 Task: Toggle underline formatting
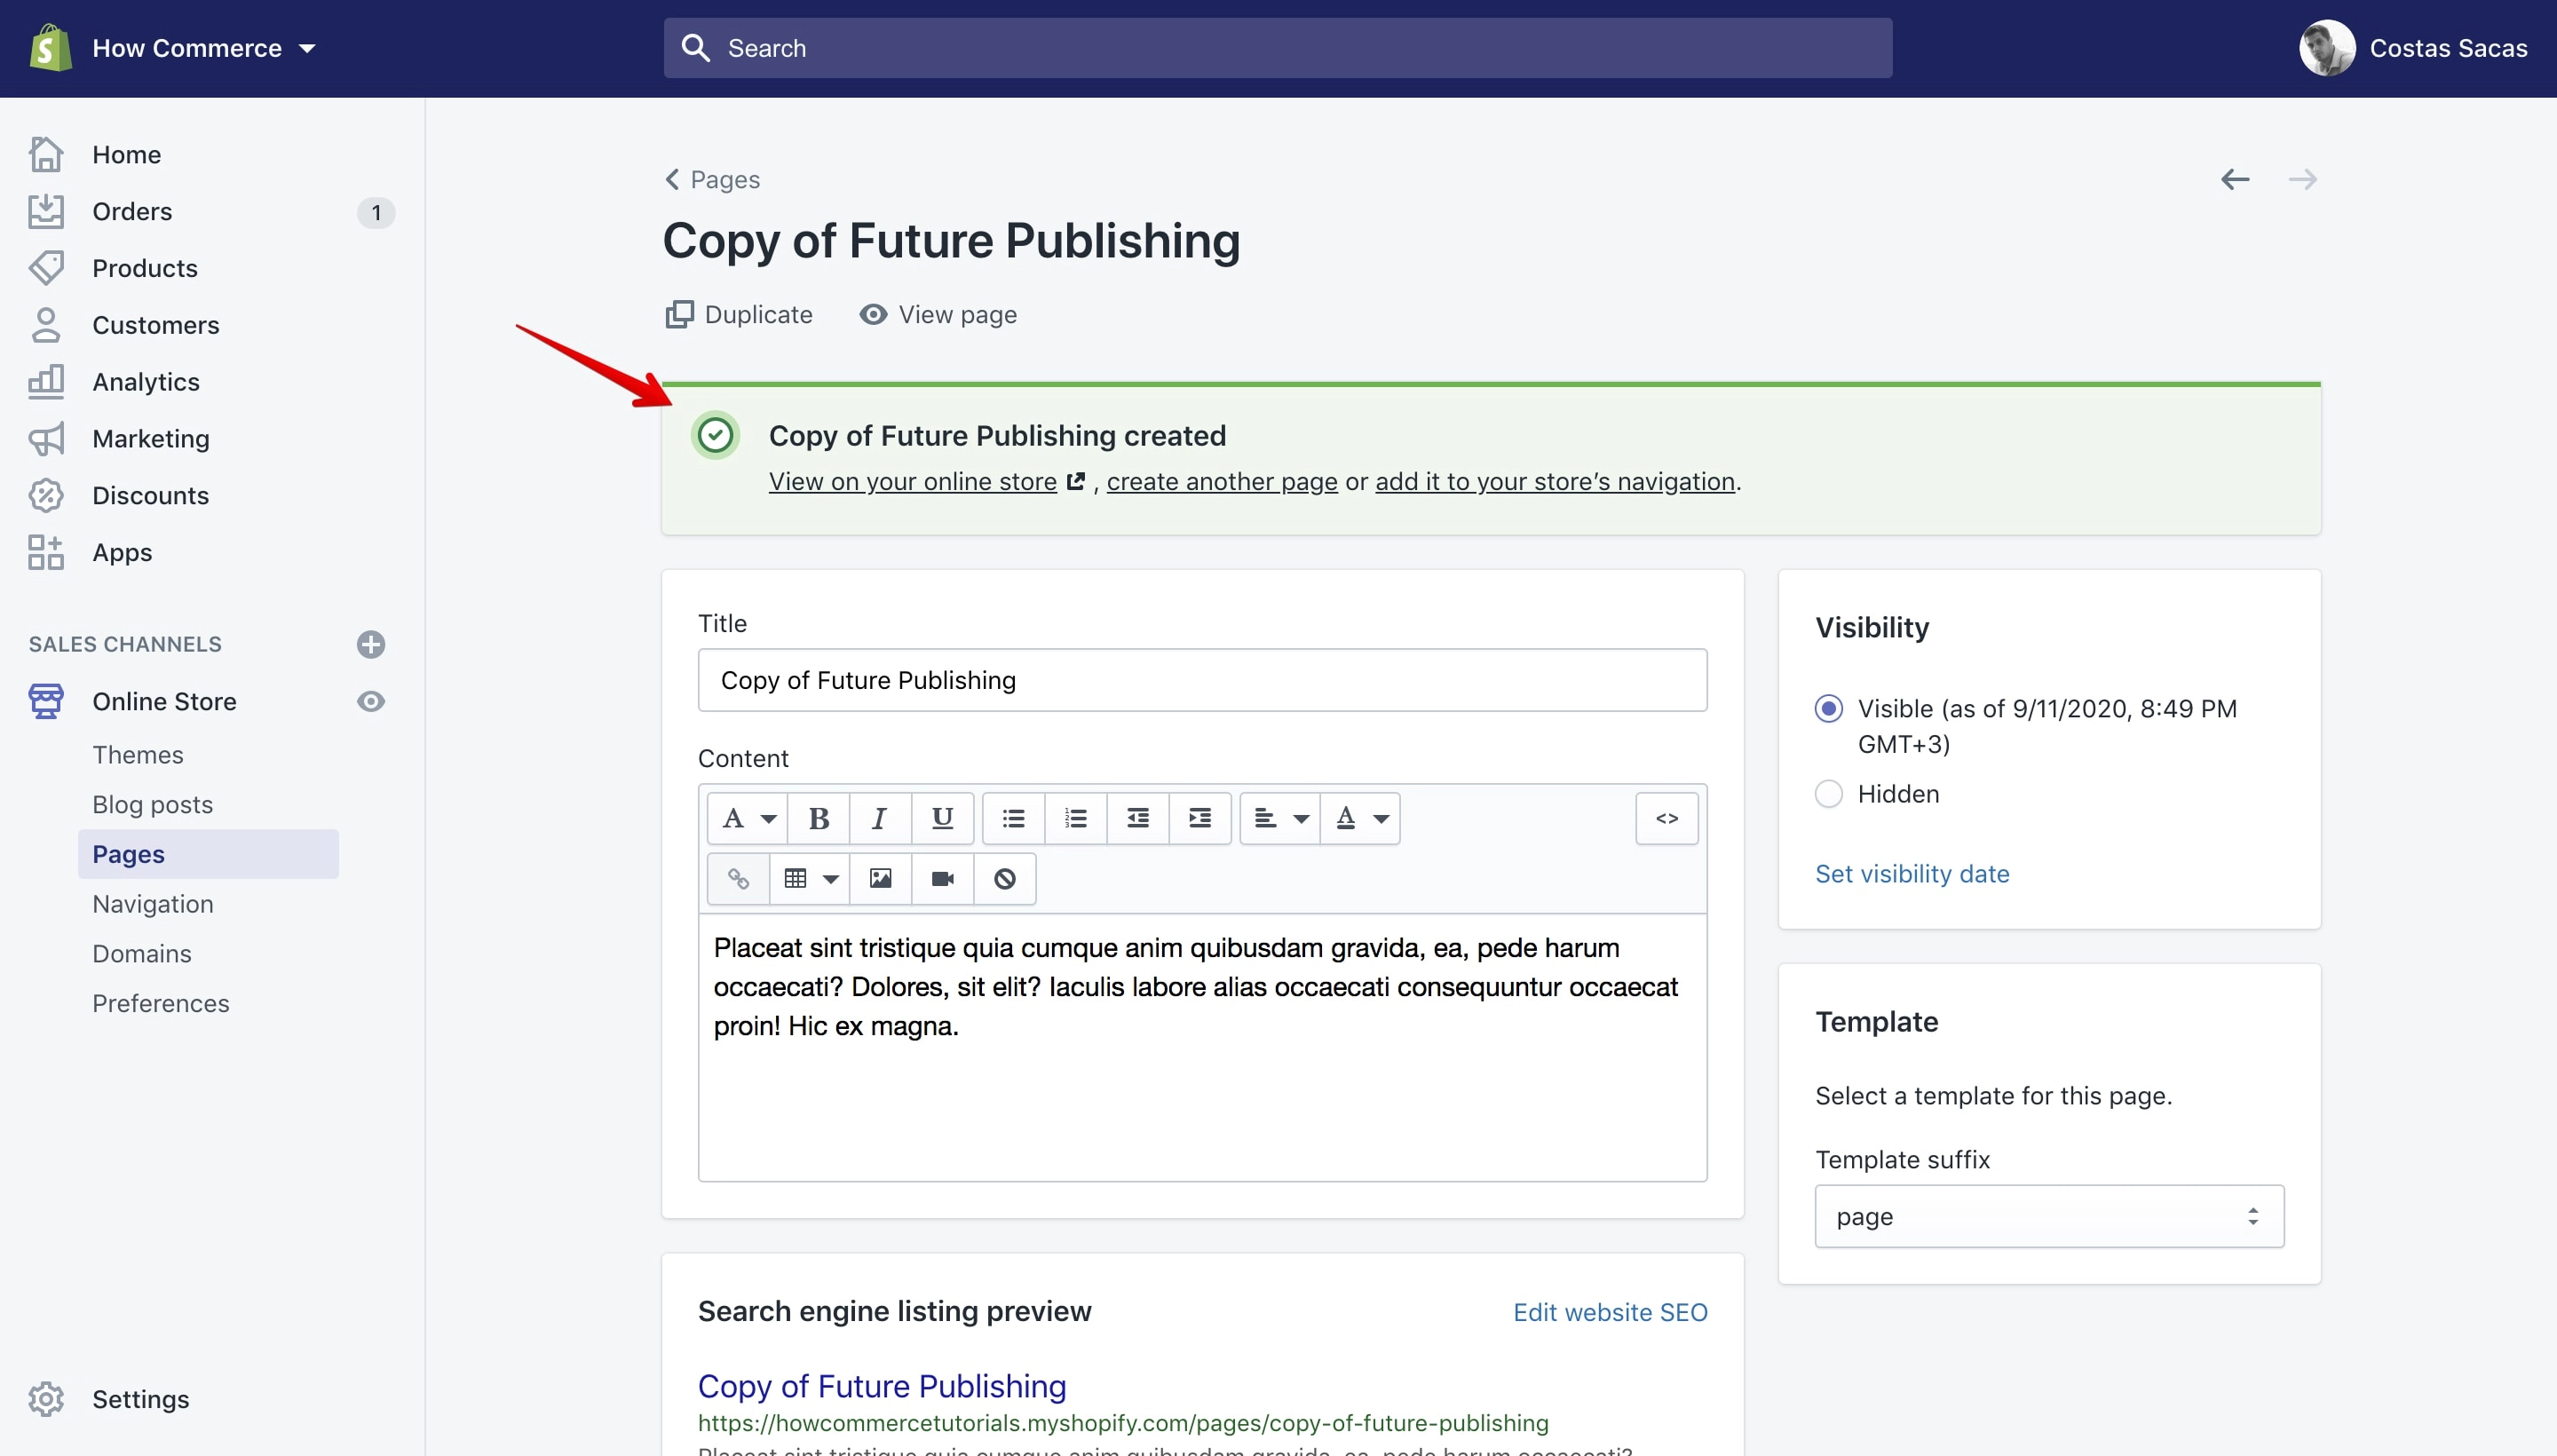pos(942,819)
